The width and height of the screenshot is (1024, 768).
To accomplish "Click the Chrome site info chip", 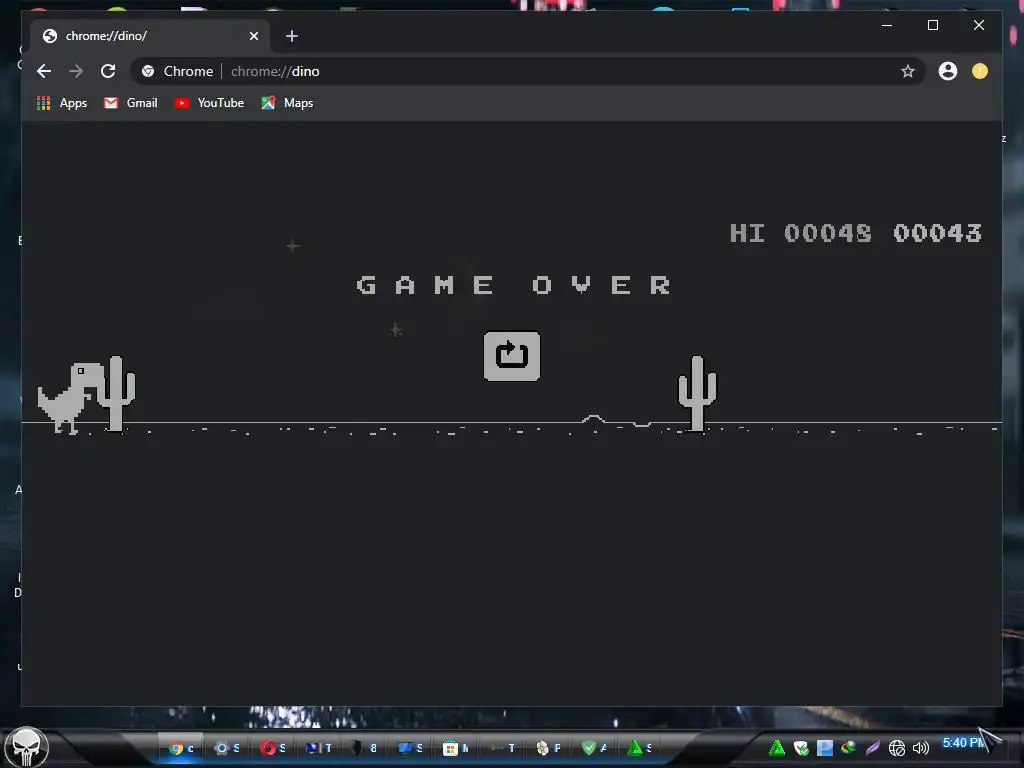I will [x=178, y=71].
